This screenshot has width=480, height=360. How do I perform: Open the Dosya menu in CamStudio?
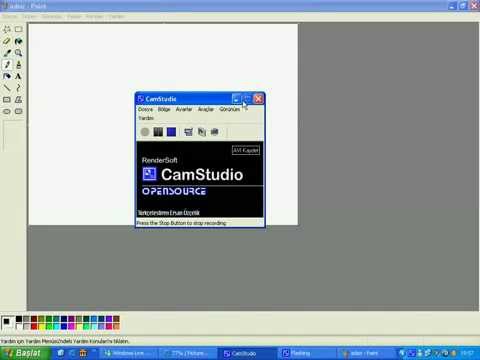click(x=145, y=109)
